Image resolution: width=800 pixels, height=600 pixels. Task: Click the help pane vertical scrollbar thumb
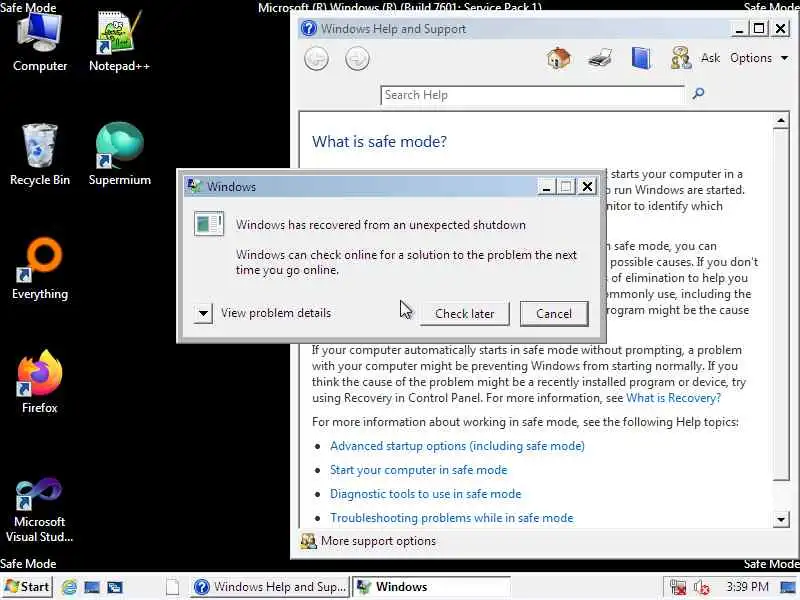click(781, 305)
